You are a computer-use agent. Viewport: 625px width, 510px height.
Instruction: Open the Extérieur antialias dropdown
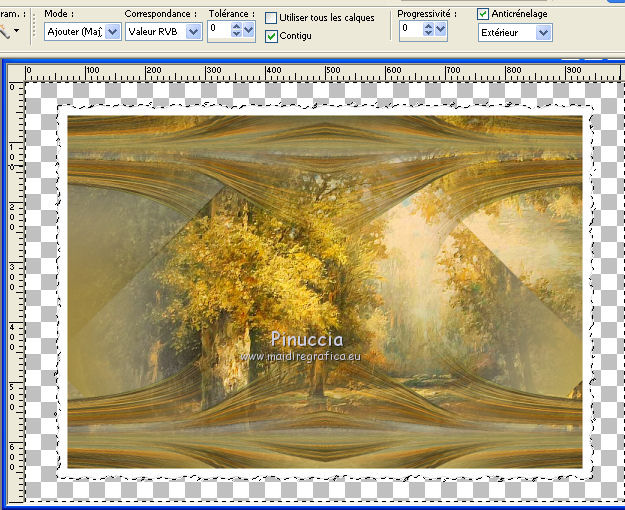(515, 33)
